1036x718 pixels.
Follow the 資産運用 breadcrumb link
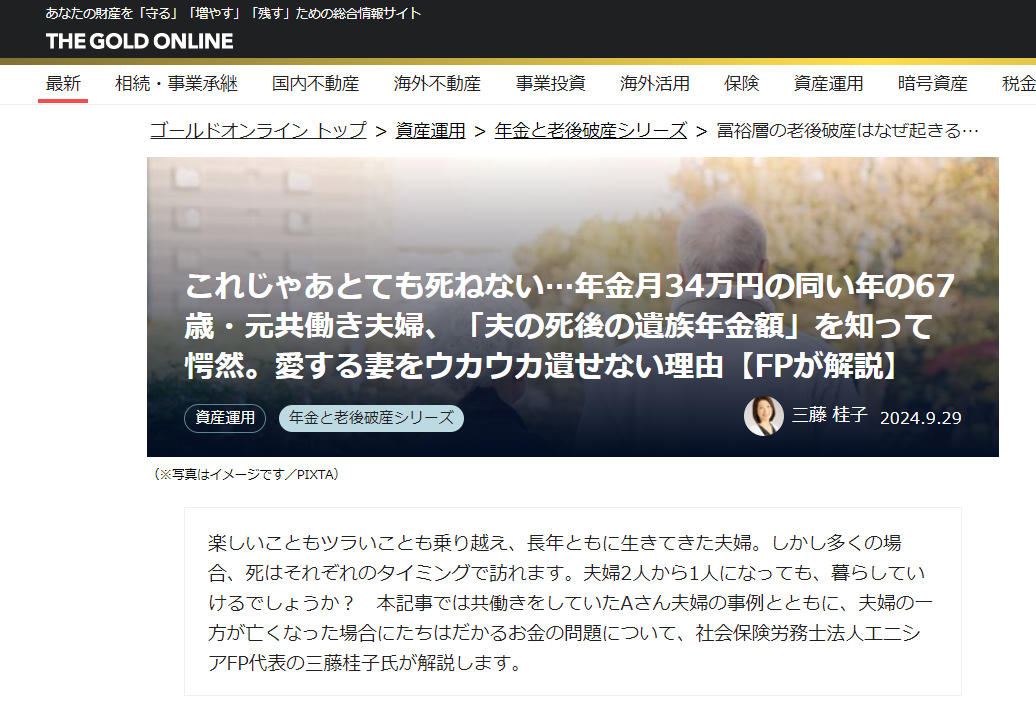point(431,131)
